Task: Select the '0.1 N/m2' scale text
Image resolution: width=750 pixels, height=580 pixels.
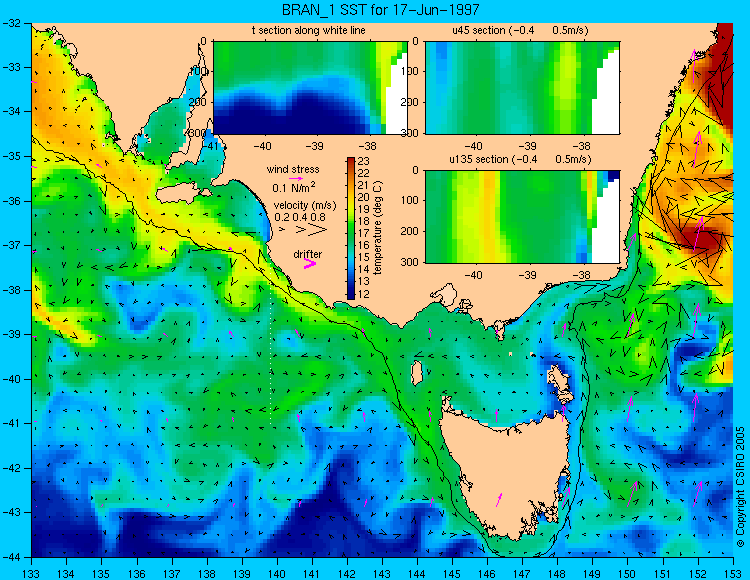Action: pyautogui.click(x=294, y=187)
